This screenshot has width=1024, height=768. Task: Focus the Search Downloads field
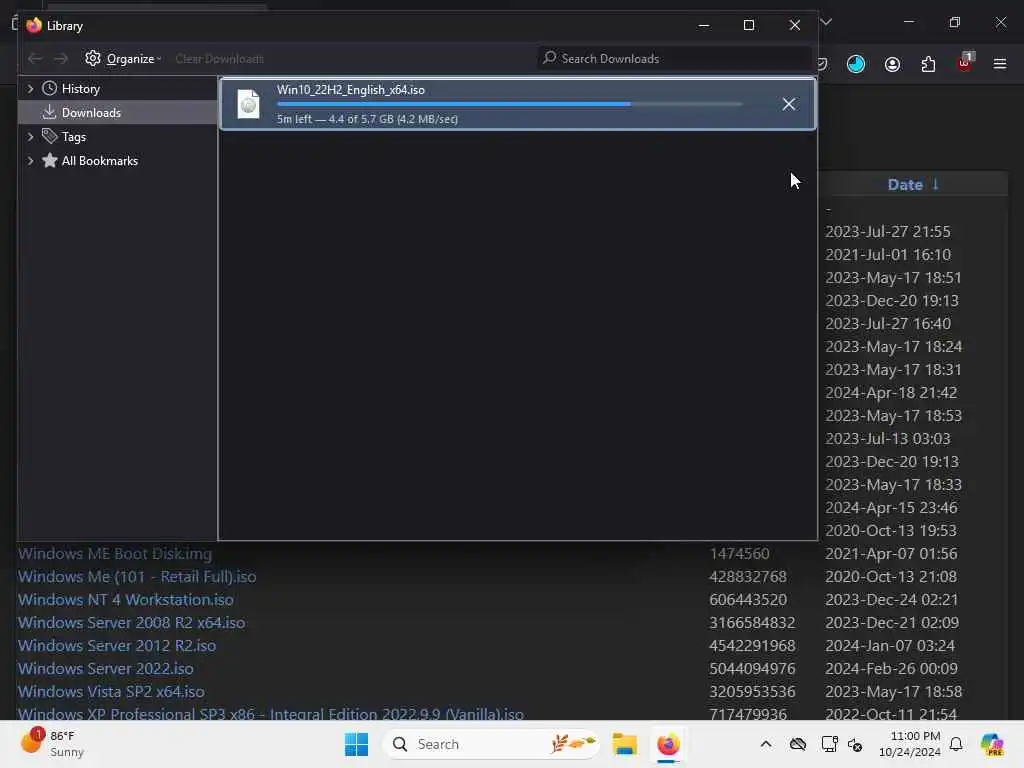coord(675,59)
